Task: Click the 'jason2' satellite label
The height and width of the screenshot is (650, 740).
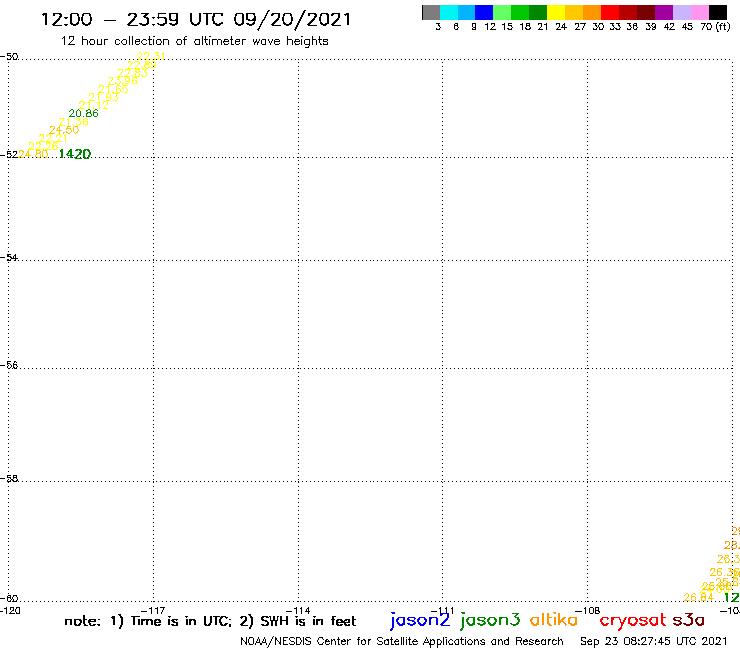Action: [420, 620]
